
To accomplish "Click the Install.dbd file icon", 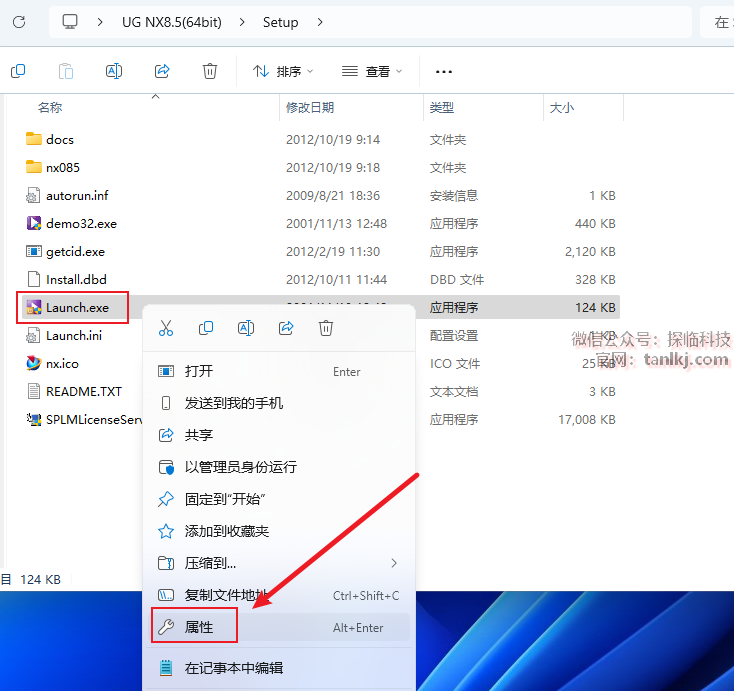I will (x=34, y=279).
